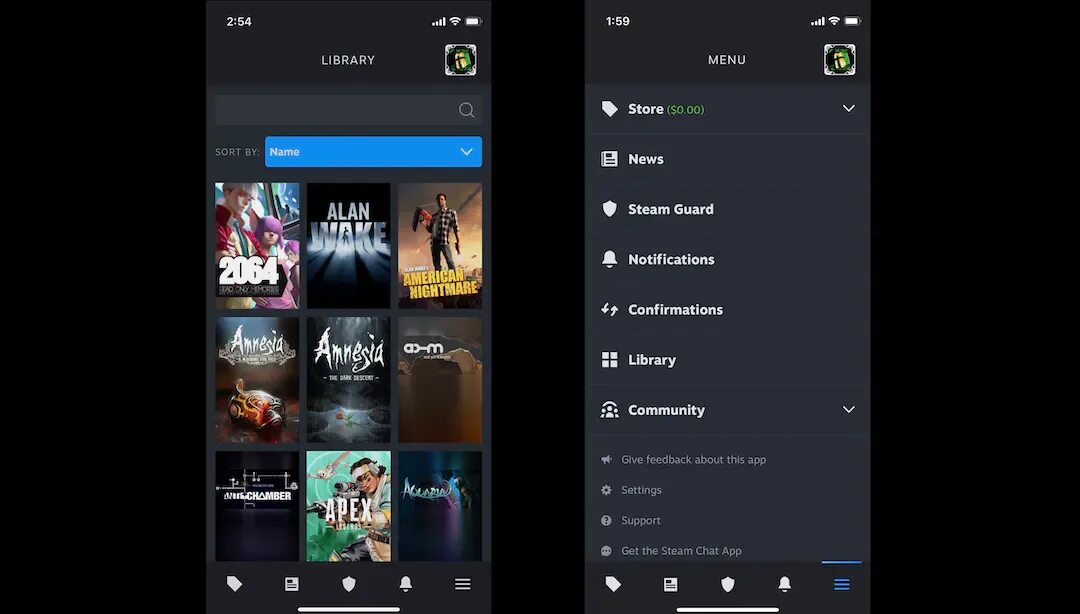Tap the Community people icon in menu list
1080x614 pixels.
610,410
